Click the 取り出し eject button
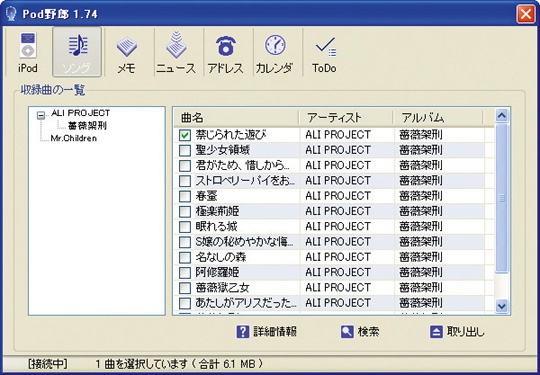Viewport: 540px width, 375px height. pyautogui.click(x=457, y=332)
